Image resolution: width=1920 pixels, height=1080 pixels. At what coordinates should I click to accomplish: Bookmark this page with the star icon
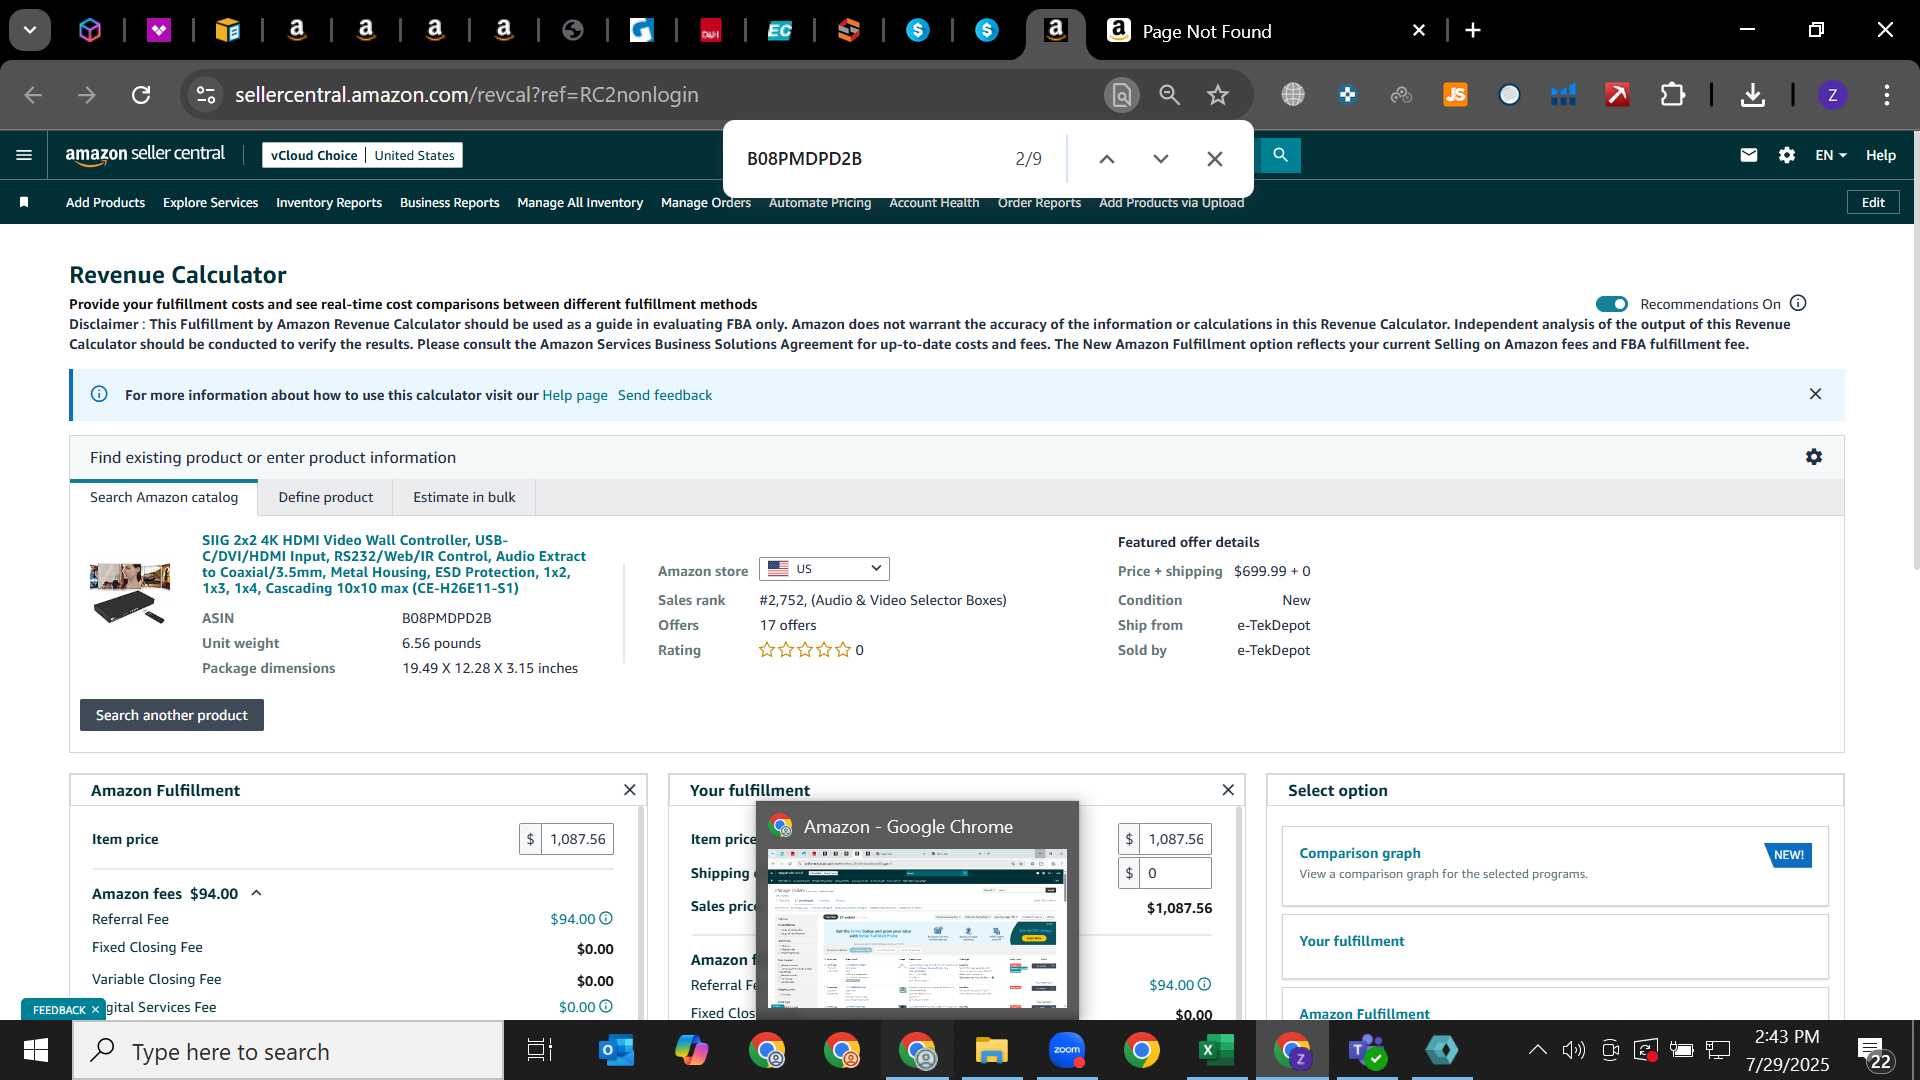(x=1217, y=95)
